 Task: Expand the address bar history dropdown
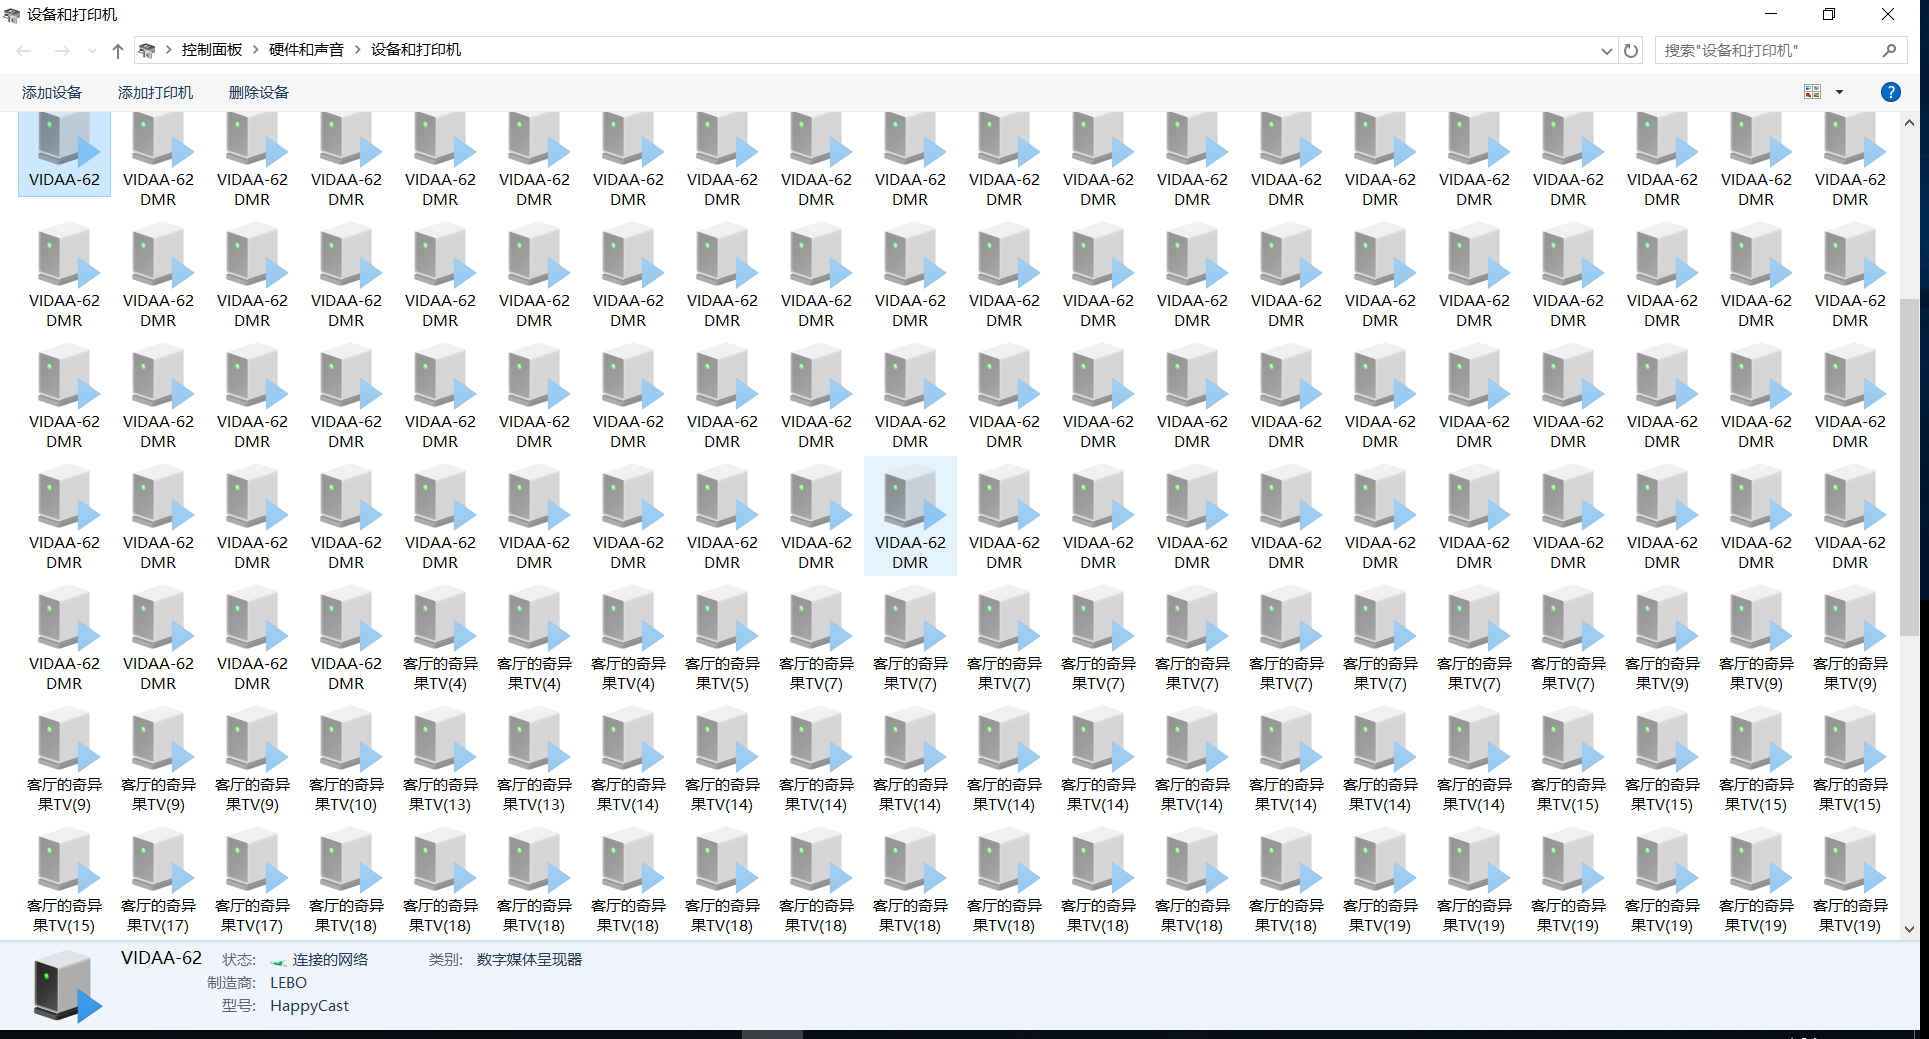tap(1606, 51)
